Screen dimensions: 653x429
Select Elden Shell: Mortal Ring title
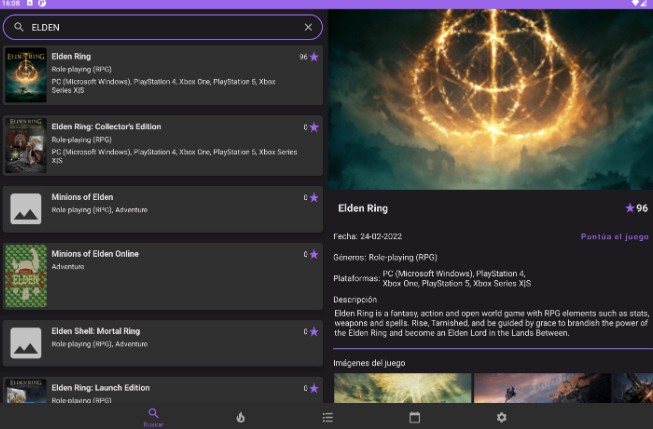pyautogui.click(x=96, y=331)
